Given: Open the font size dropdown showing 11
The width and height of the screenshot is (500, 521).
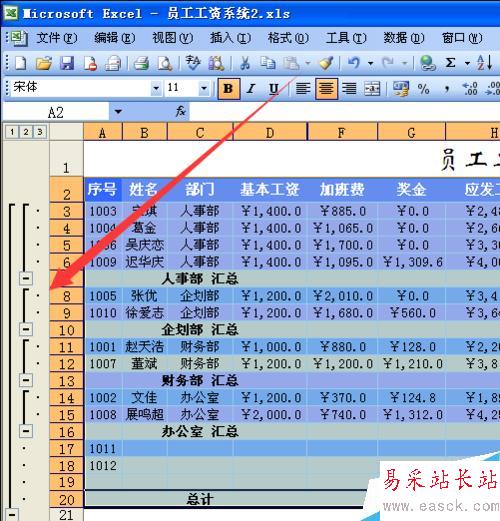Looking at the screenshot, I should [204, 89].
